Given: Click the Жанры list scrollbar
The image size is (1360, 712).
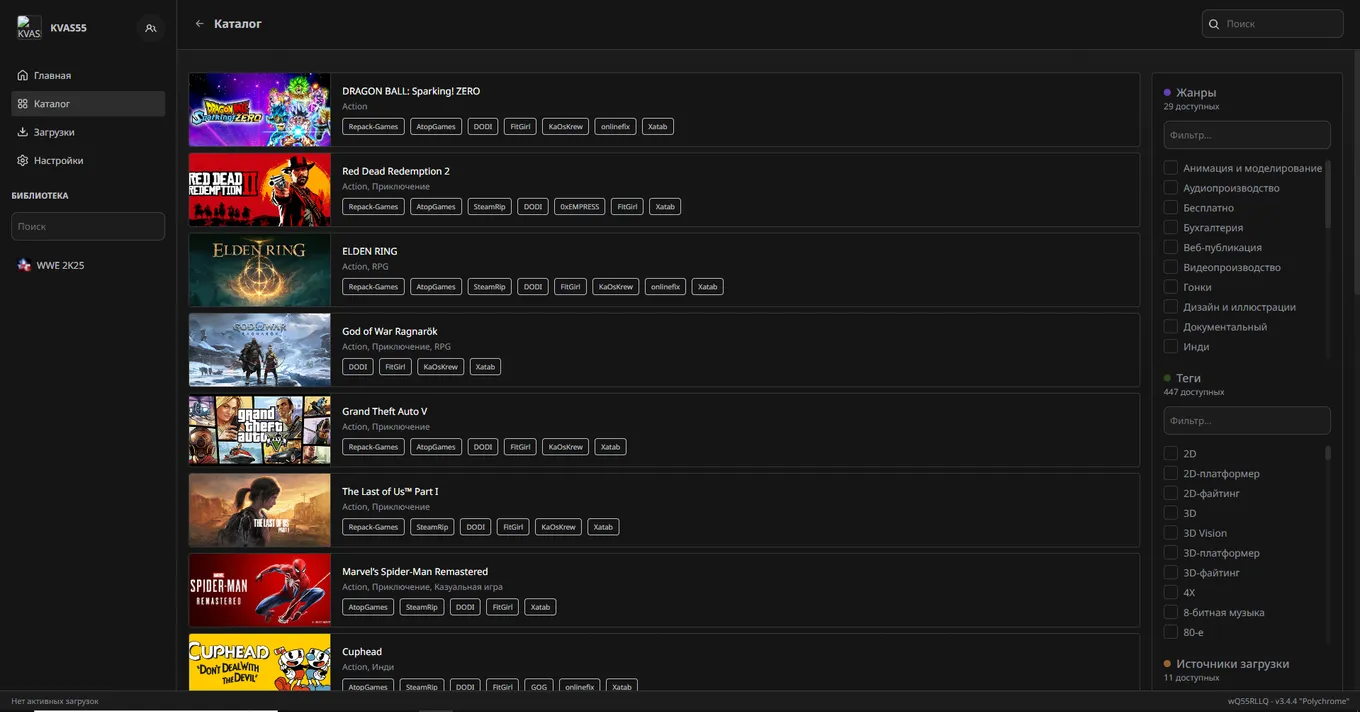Looking at the screenshot, I should point(1328,195).
